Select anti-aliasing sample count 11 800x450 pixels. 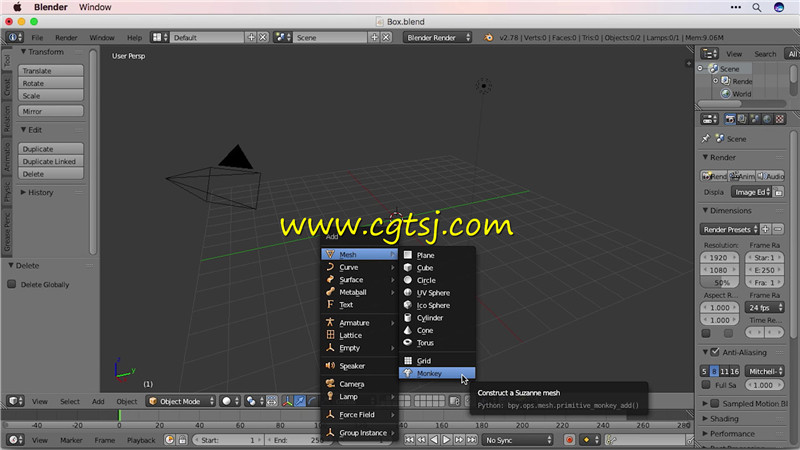[x=724, y=371]
